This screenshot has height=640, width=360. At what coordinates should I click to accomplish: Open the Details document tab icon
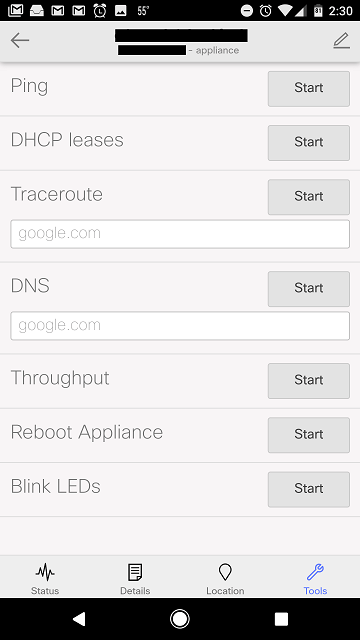pos(135,572)
